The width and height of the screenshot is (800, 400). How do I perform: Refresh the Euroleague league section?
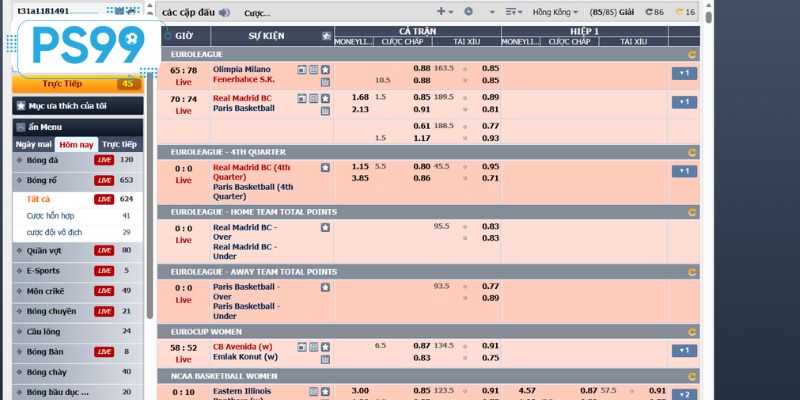coord(692,54)
